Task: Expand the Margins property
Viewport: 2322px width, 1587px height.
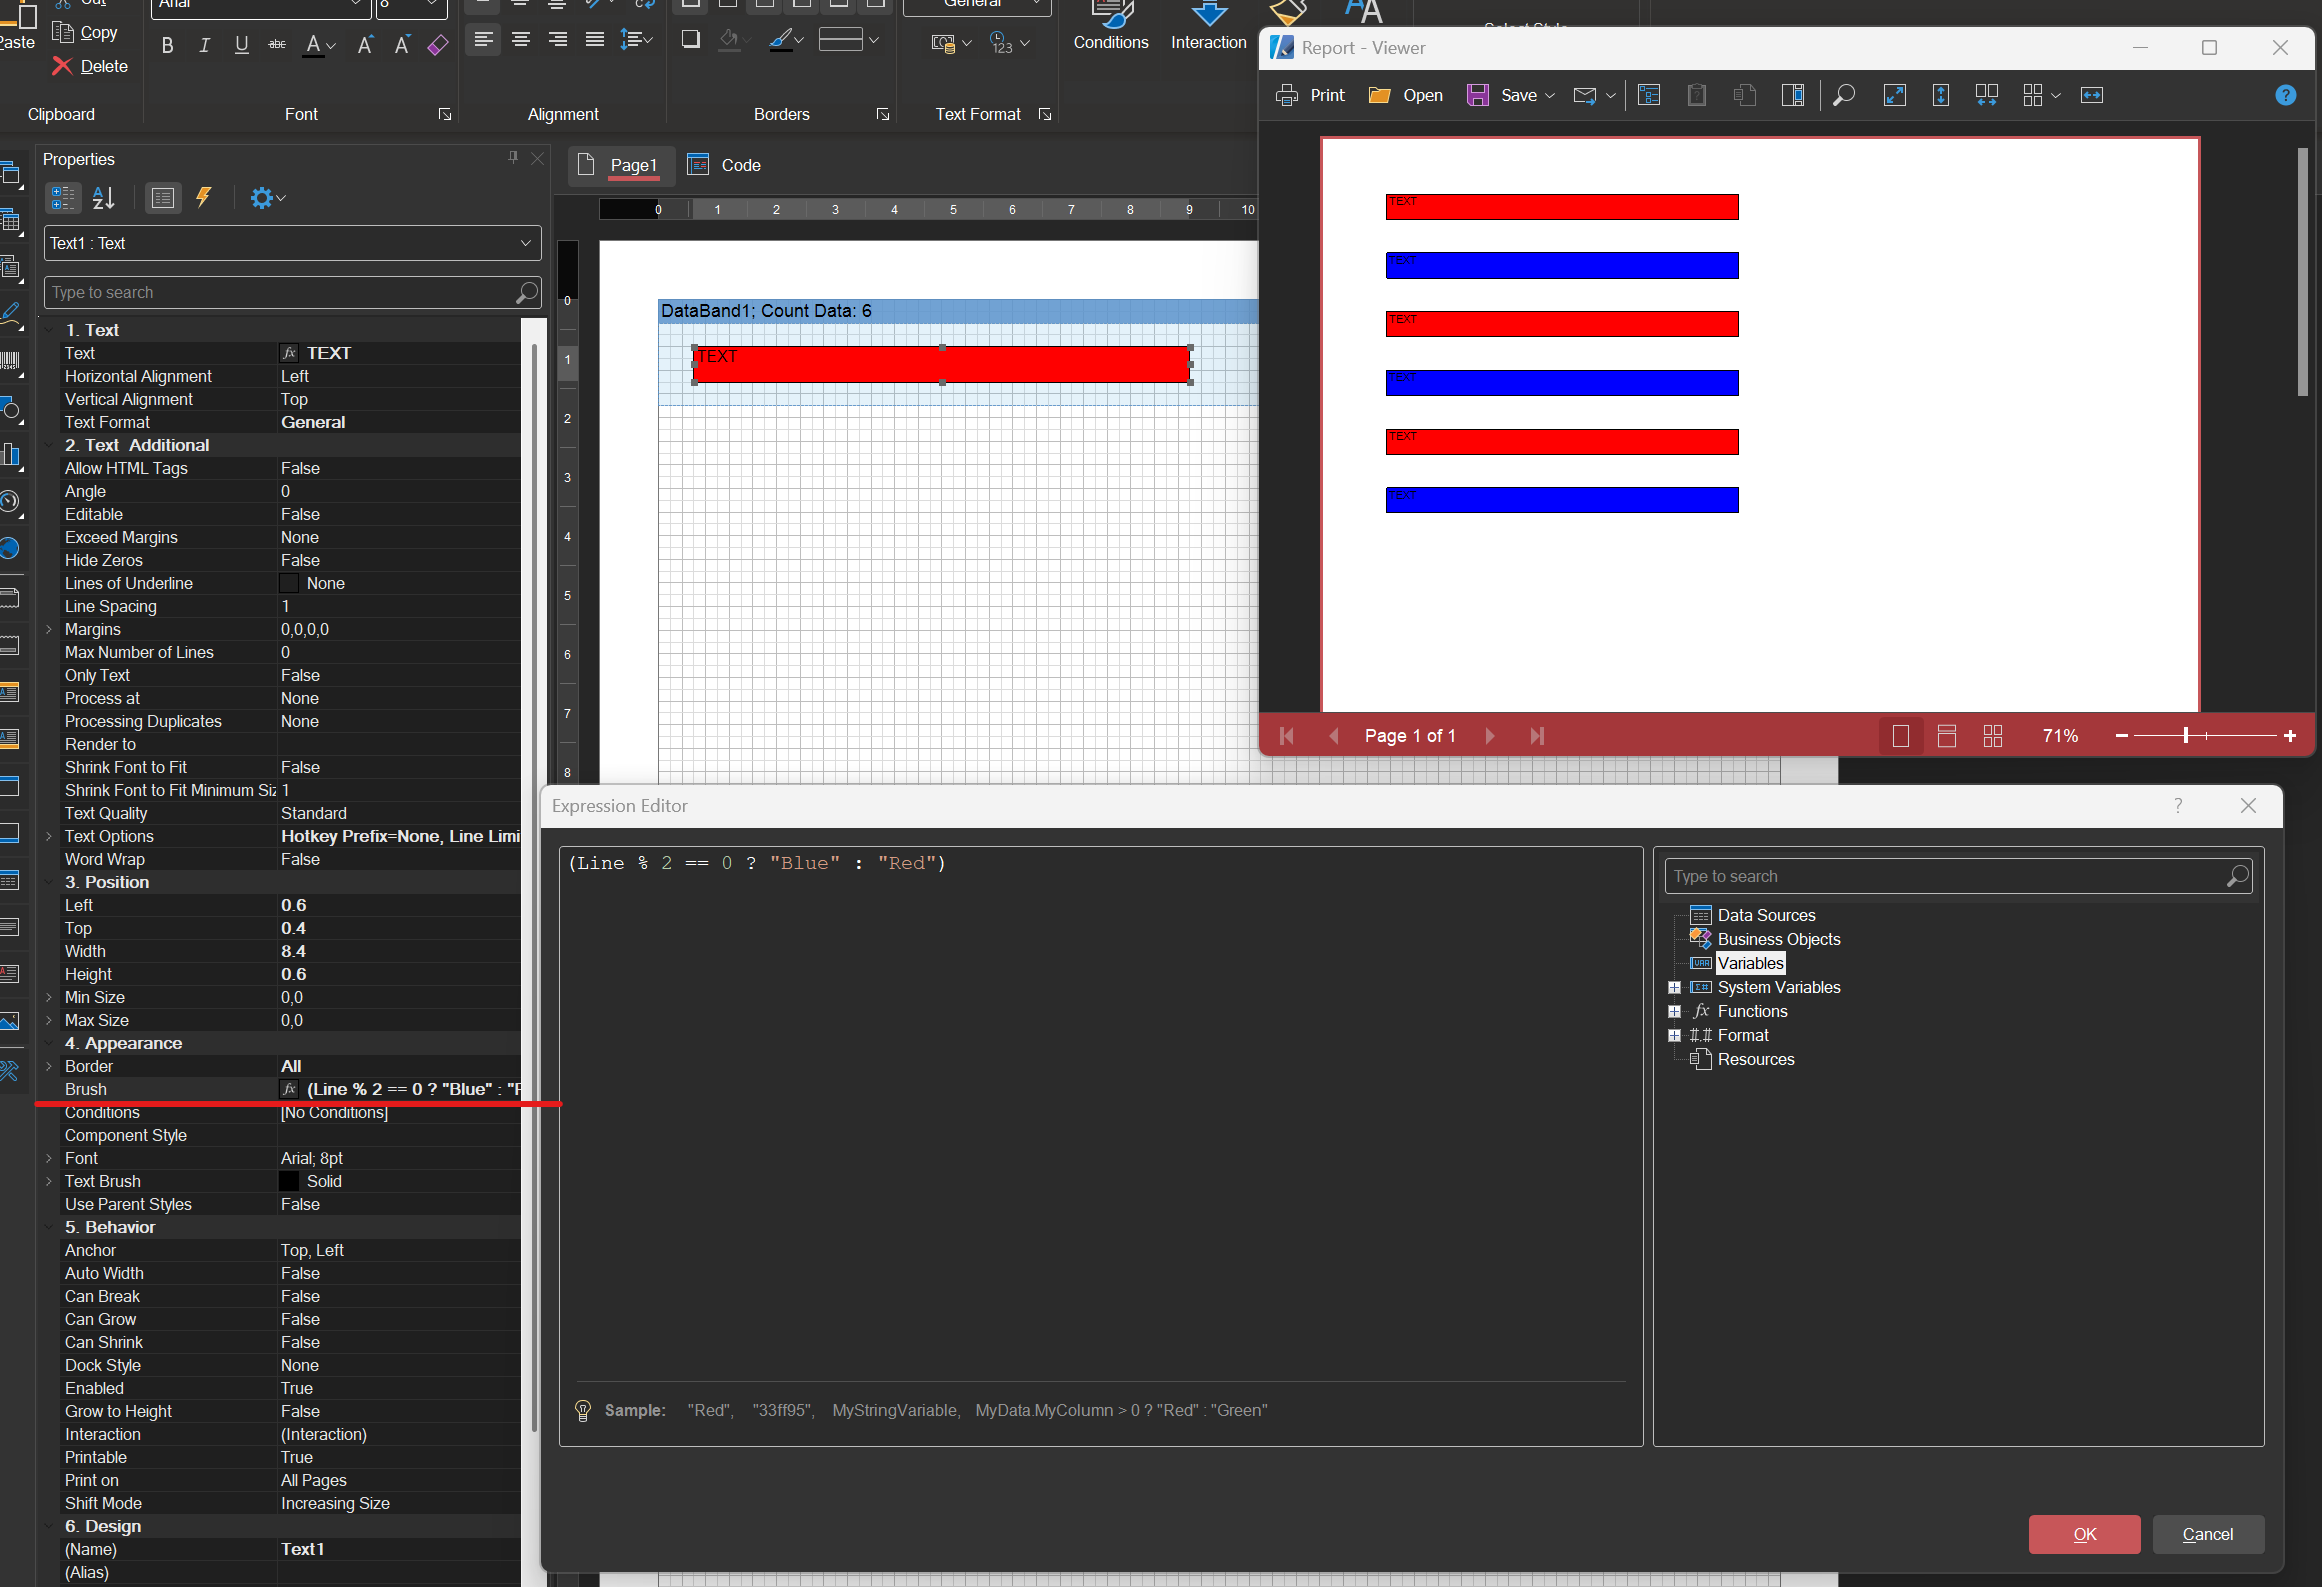Action: (49, 629)
